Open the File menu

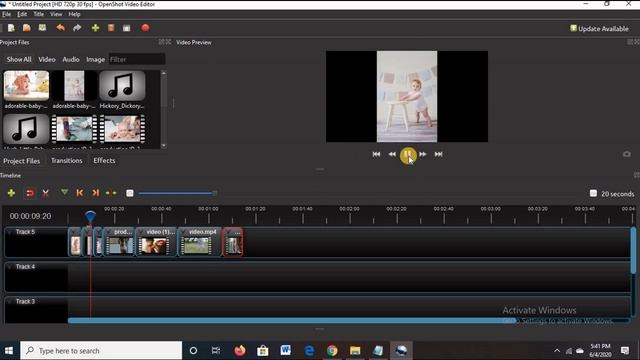click(7, 14)
